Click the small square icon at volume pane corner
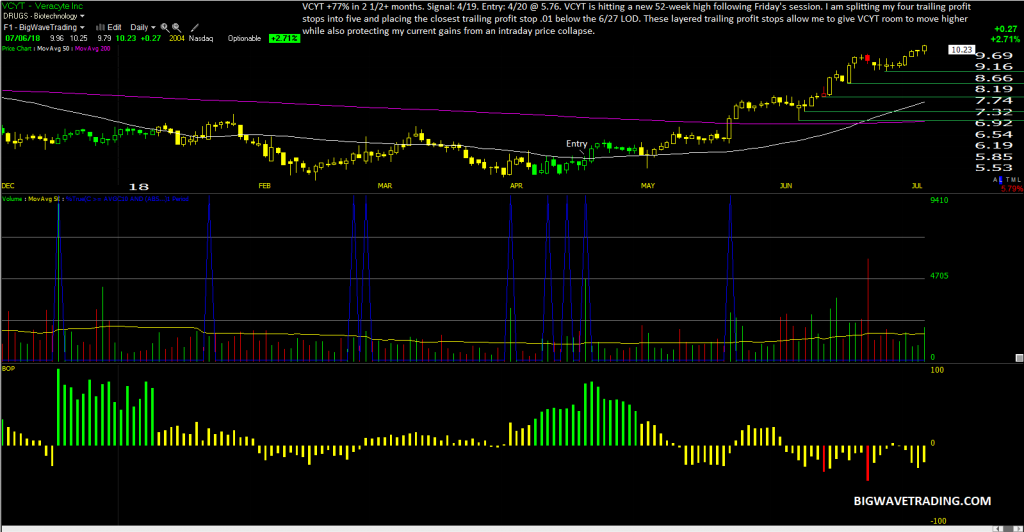The image size is (1024, 532). pyautogui.click(x=1019, y=358)
